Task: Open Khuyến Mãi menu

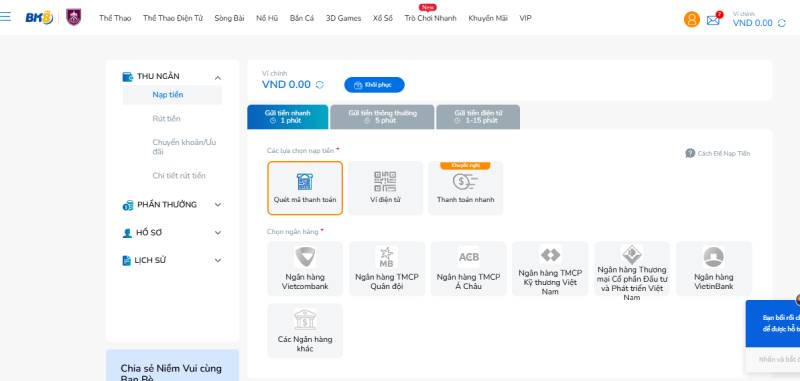Action: (x=488, y=18)
